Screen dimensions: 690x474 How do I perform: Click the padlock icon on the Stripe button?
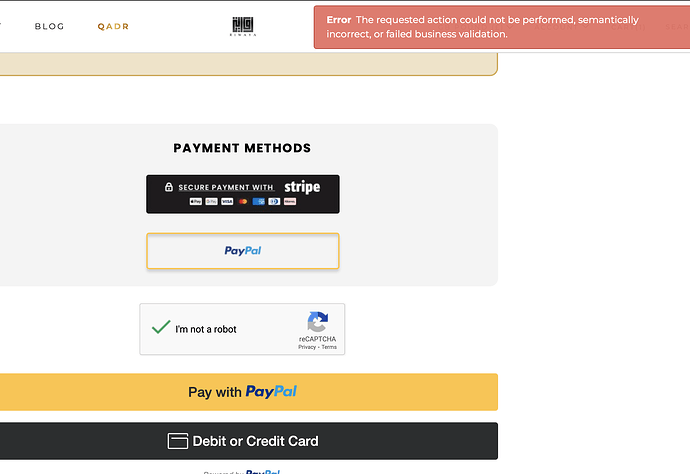coord(169,187)
